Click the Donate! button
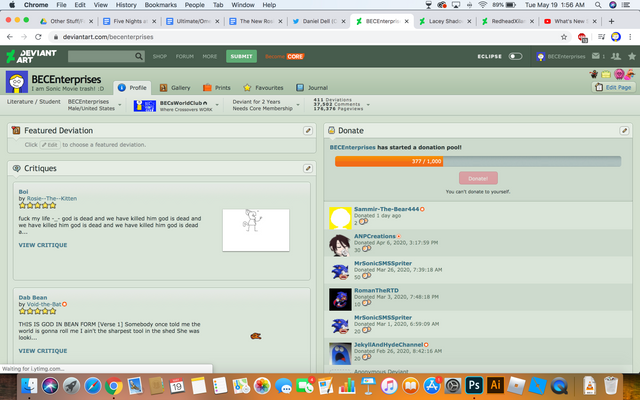 pos(478,178)
